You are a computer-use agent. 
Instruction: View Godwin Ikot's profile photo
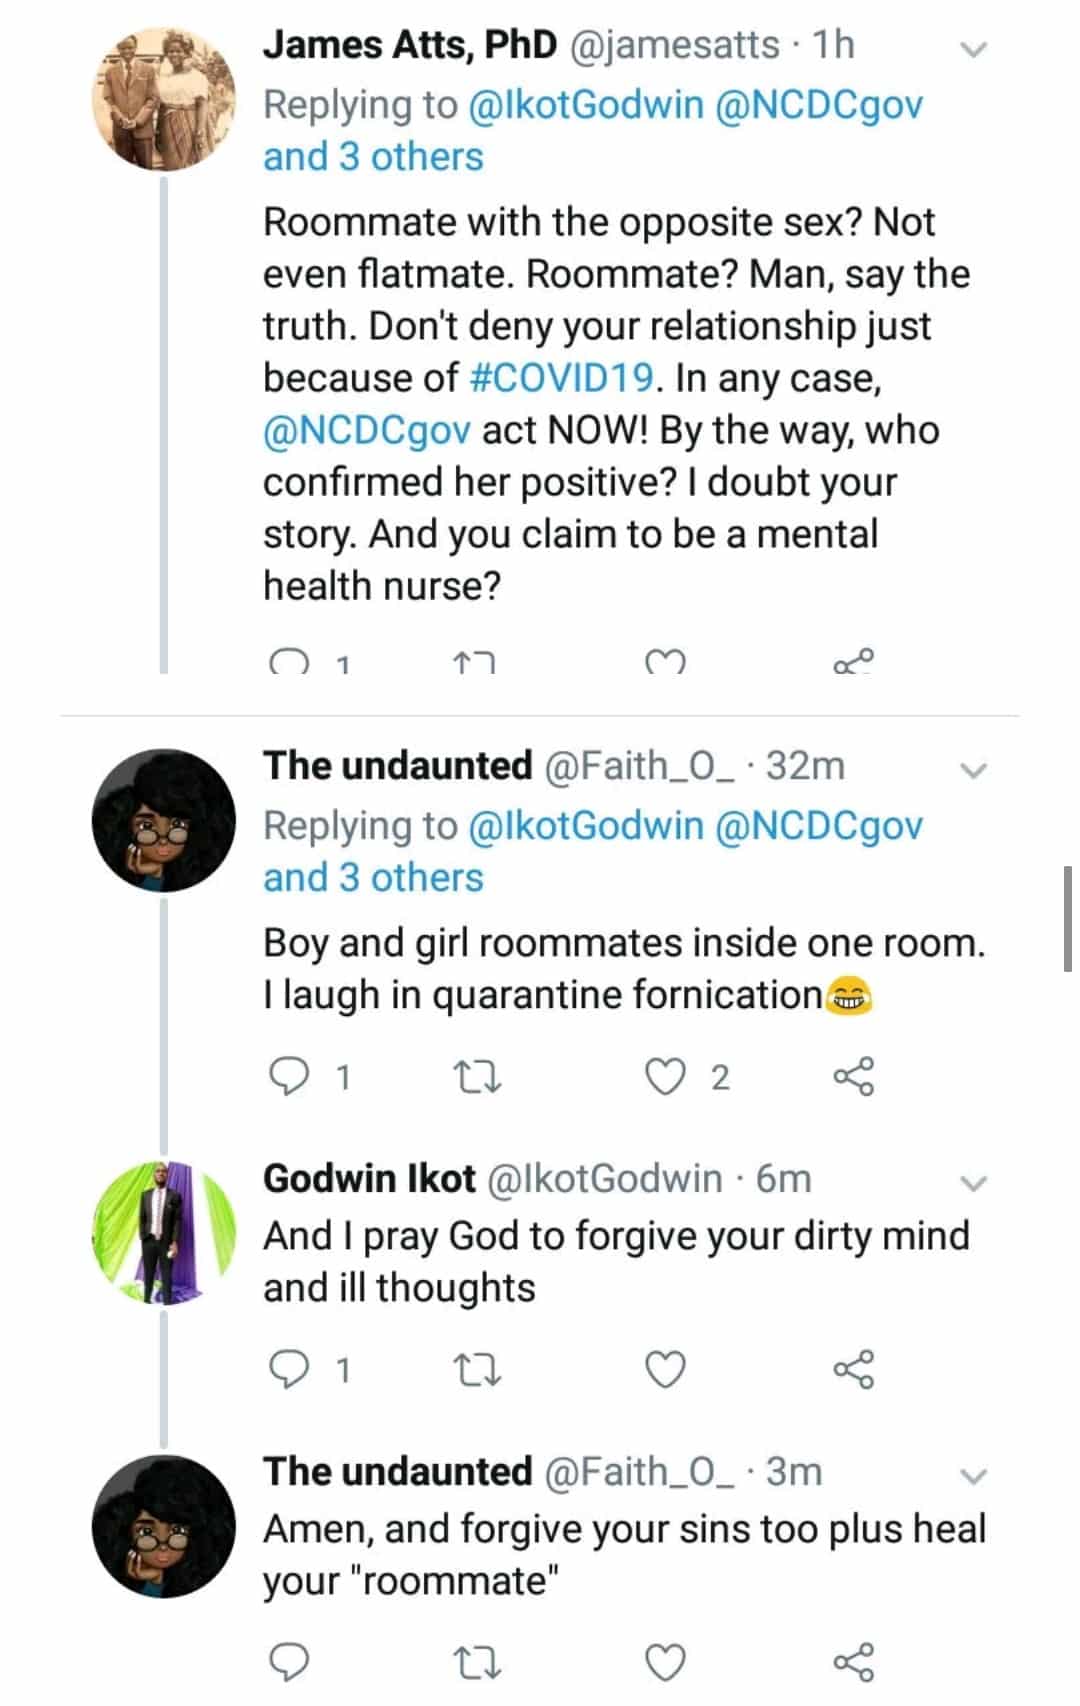[x=164, y=1232]
